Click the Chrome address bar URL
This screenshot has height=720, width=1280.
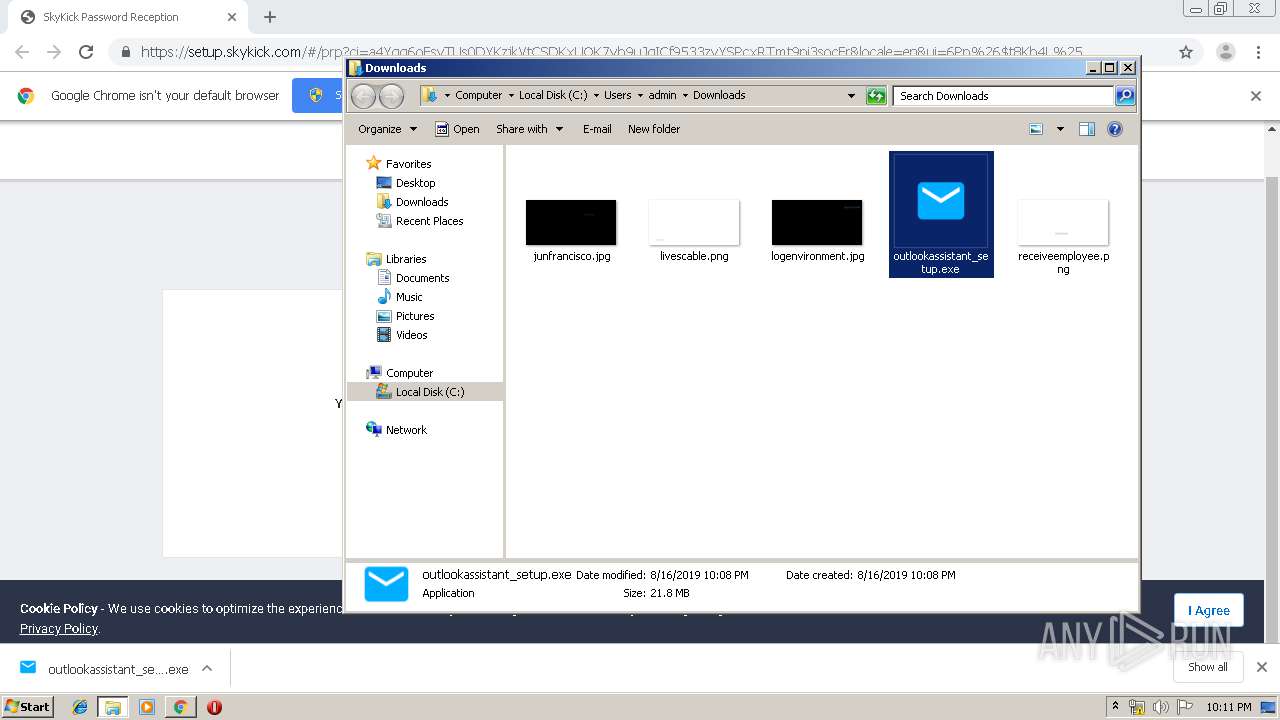(x=611, y=52)
